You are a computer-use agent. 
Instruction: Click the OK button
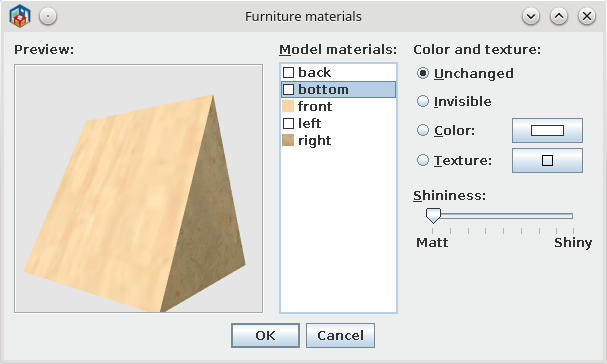(265, 335)
